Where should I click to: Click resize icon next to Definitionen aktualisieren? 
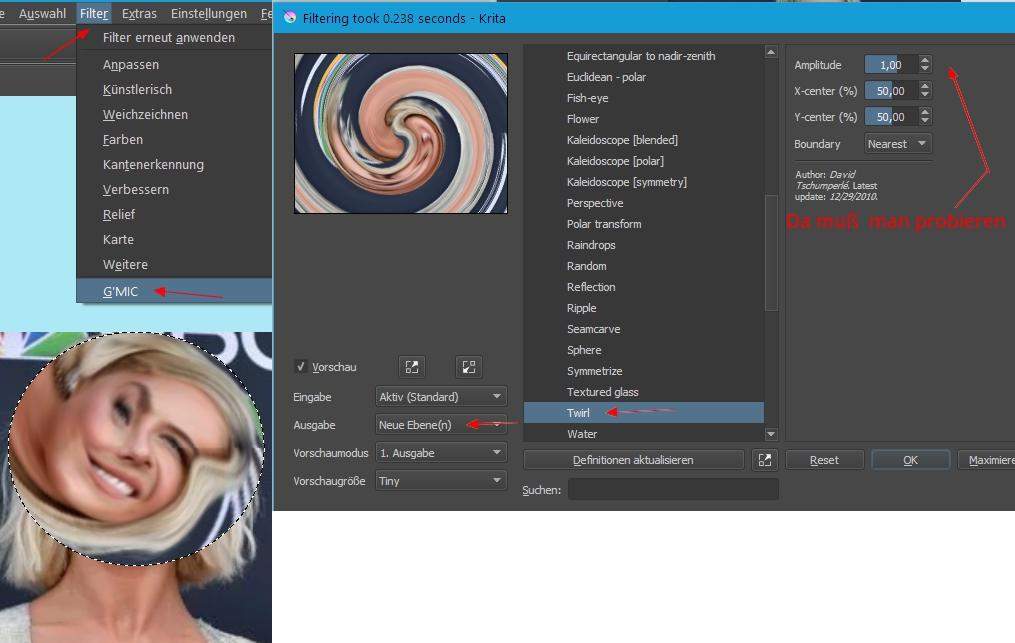coord(764,459)
